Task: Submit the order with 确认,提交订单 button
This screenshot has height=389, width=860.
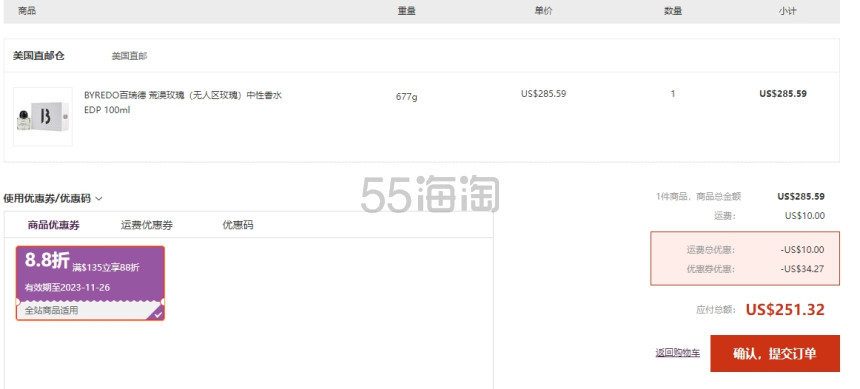Action: [774, 353]
